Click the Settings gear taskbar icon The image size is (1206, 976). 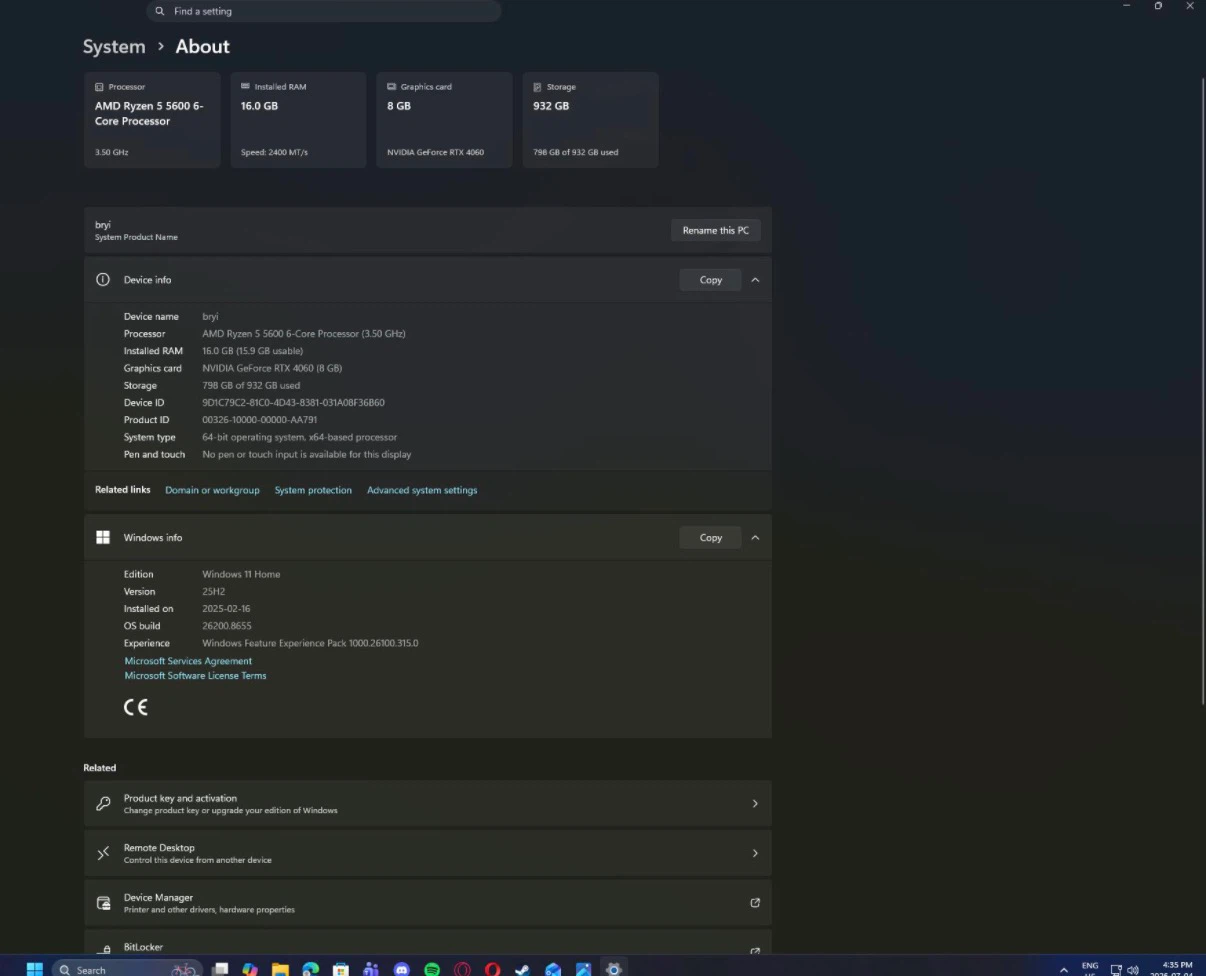613,969
